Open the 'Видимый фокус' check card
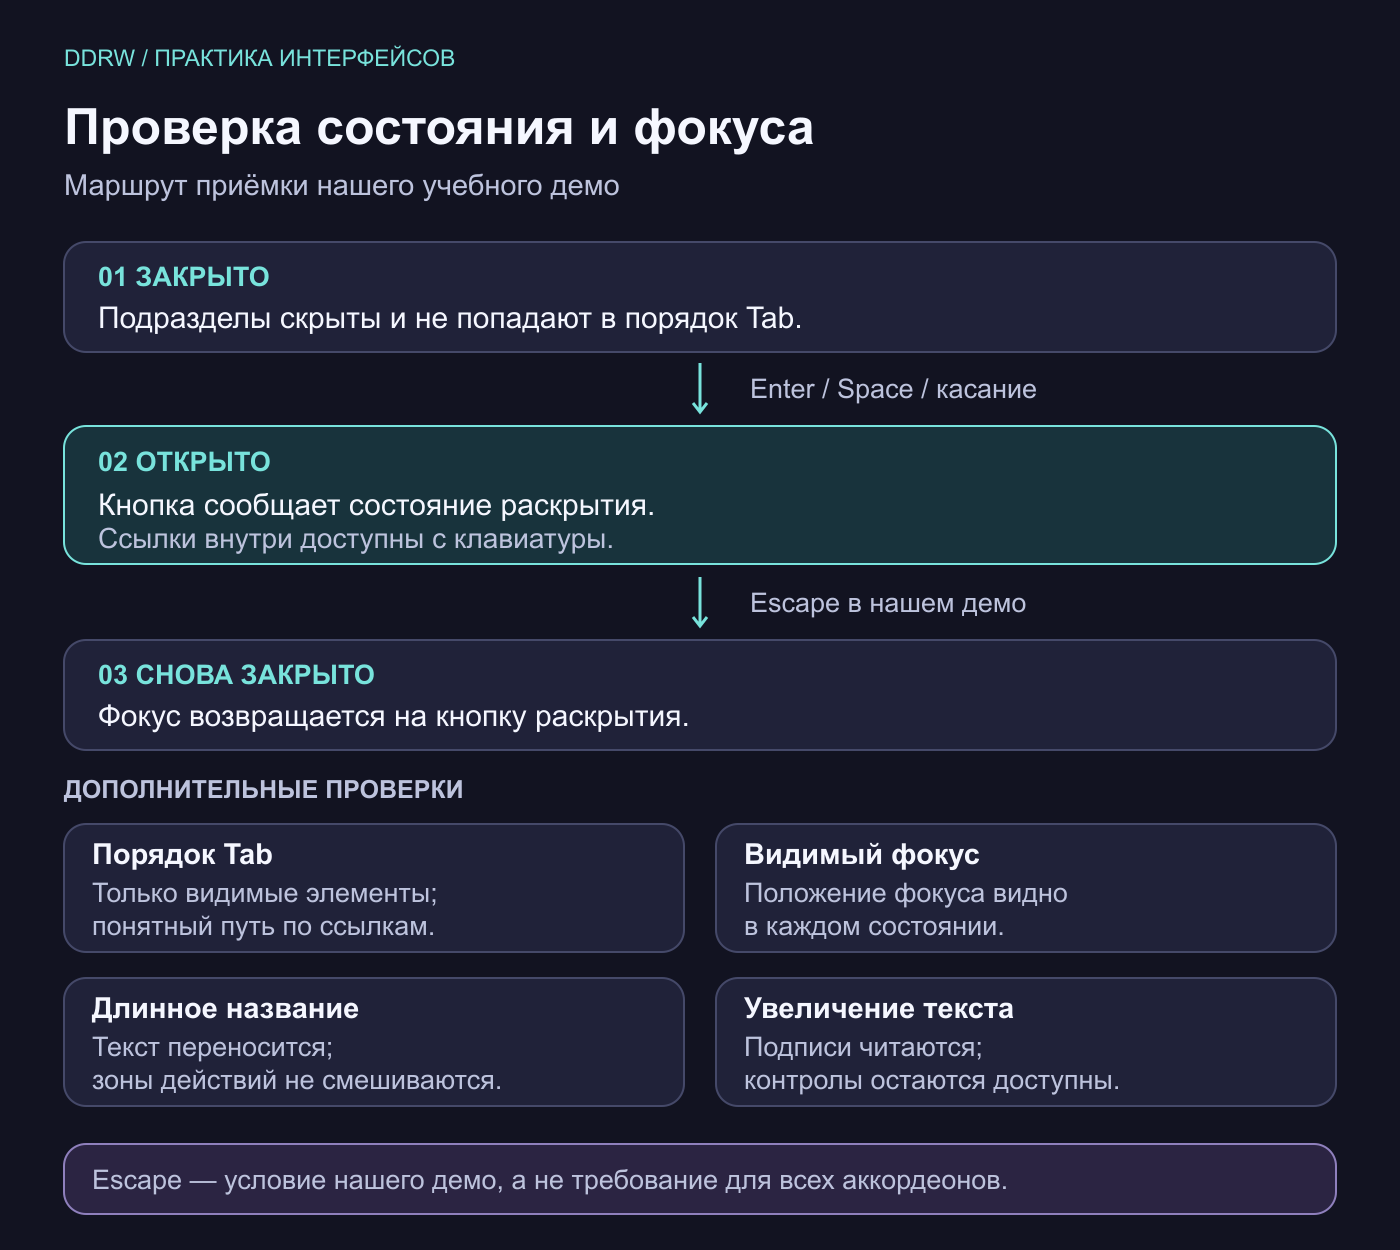The width and height of the screenshot is (1400, 1250). tap(1026, 888)
